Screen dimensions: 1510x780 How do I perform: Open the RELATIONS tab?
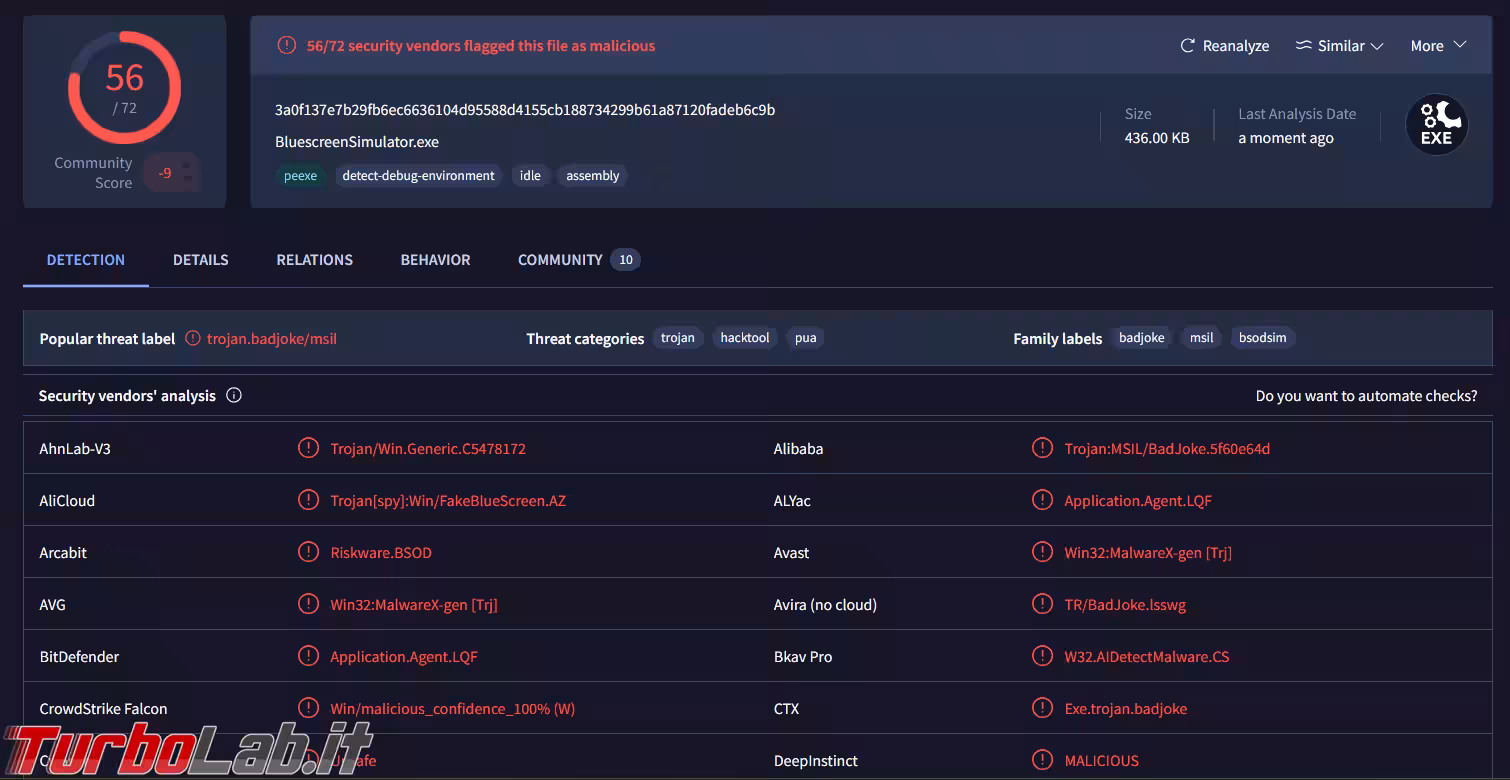(x=314, y=260)
